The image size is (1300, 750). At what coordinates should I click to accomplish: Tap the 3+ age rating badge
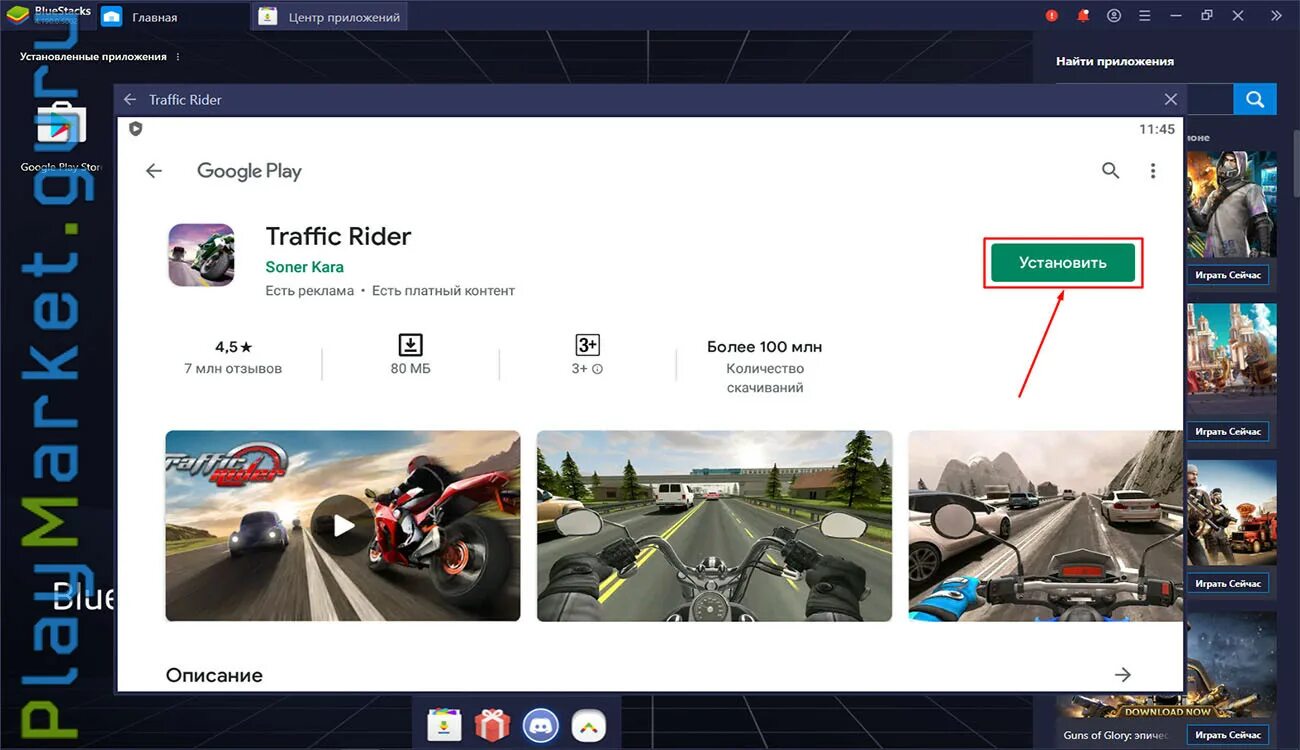(x=587, y=345)
